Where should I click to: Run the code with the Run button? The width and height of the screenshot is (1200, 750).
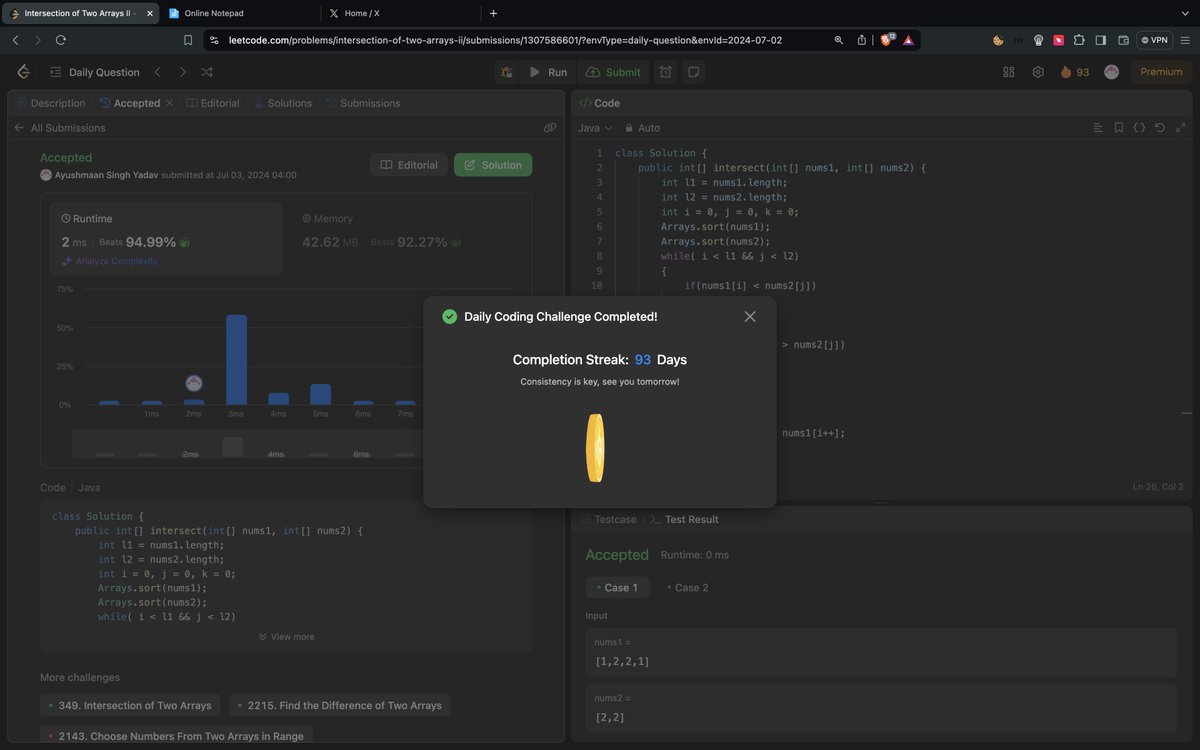548,72
